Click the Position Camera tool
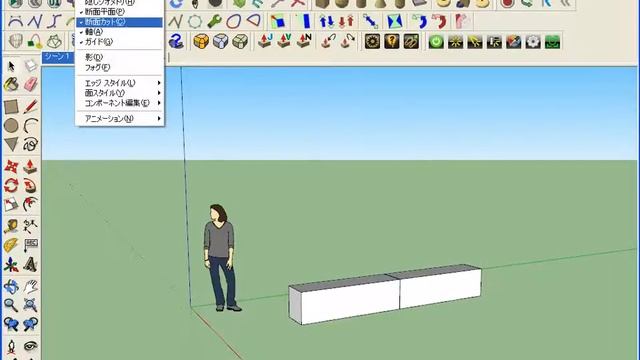This screenshot has height=360, width=640. coord(11,347)
